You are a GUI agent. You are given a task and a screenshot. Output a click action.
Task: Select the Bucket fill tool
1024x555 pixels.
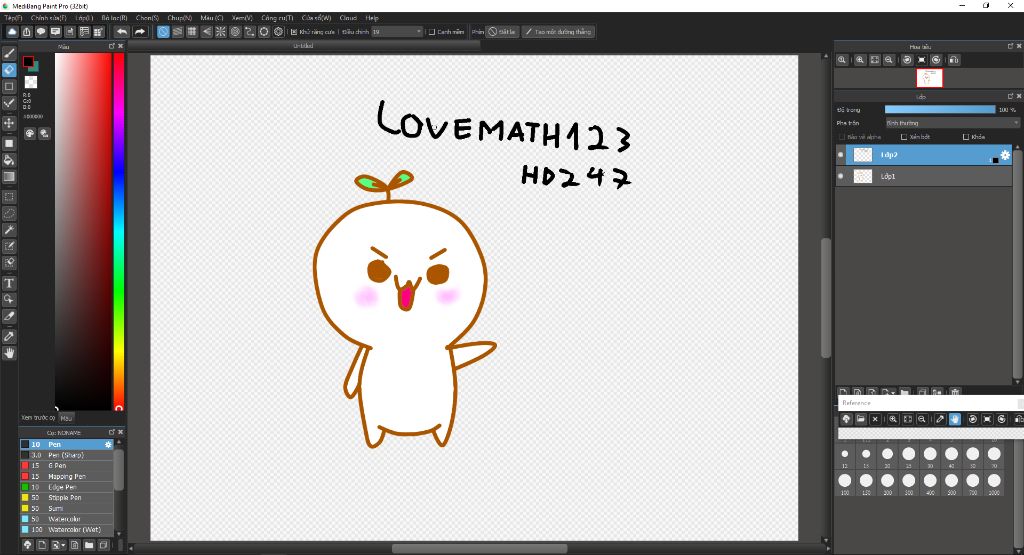pos(9,160)
